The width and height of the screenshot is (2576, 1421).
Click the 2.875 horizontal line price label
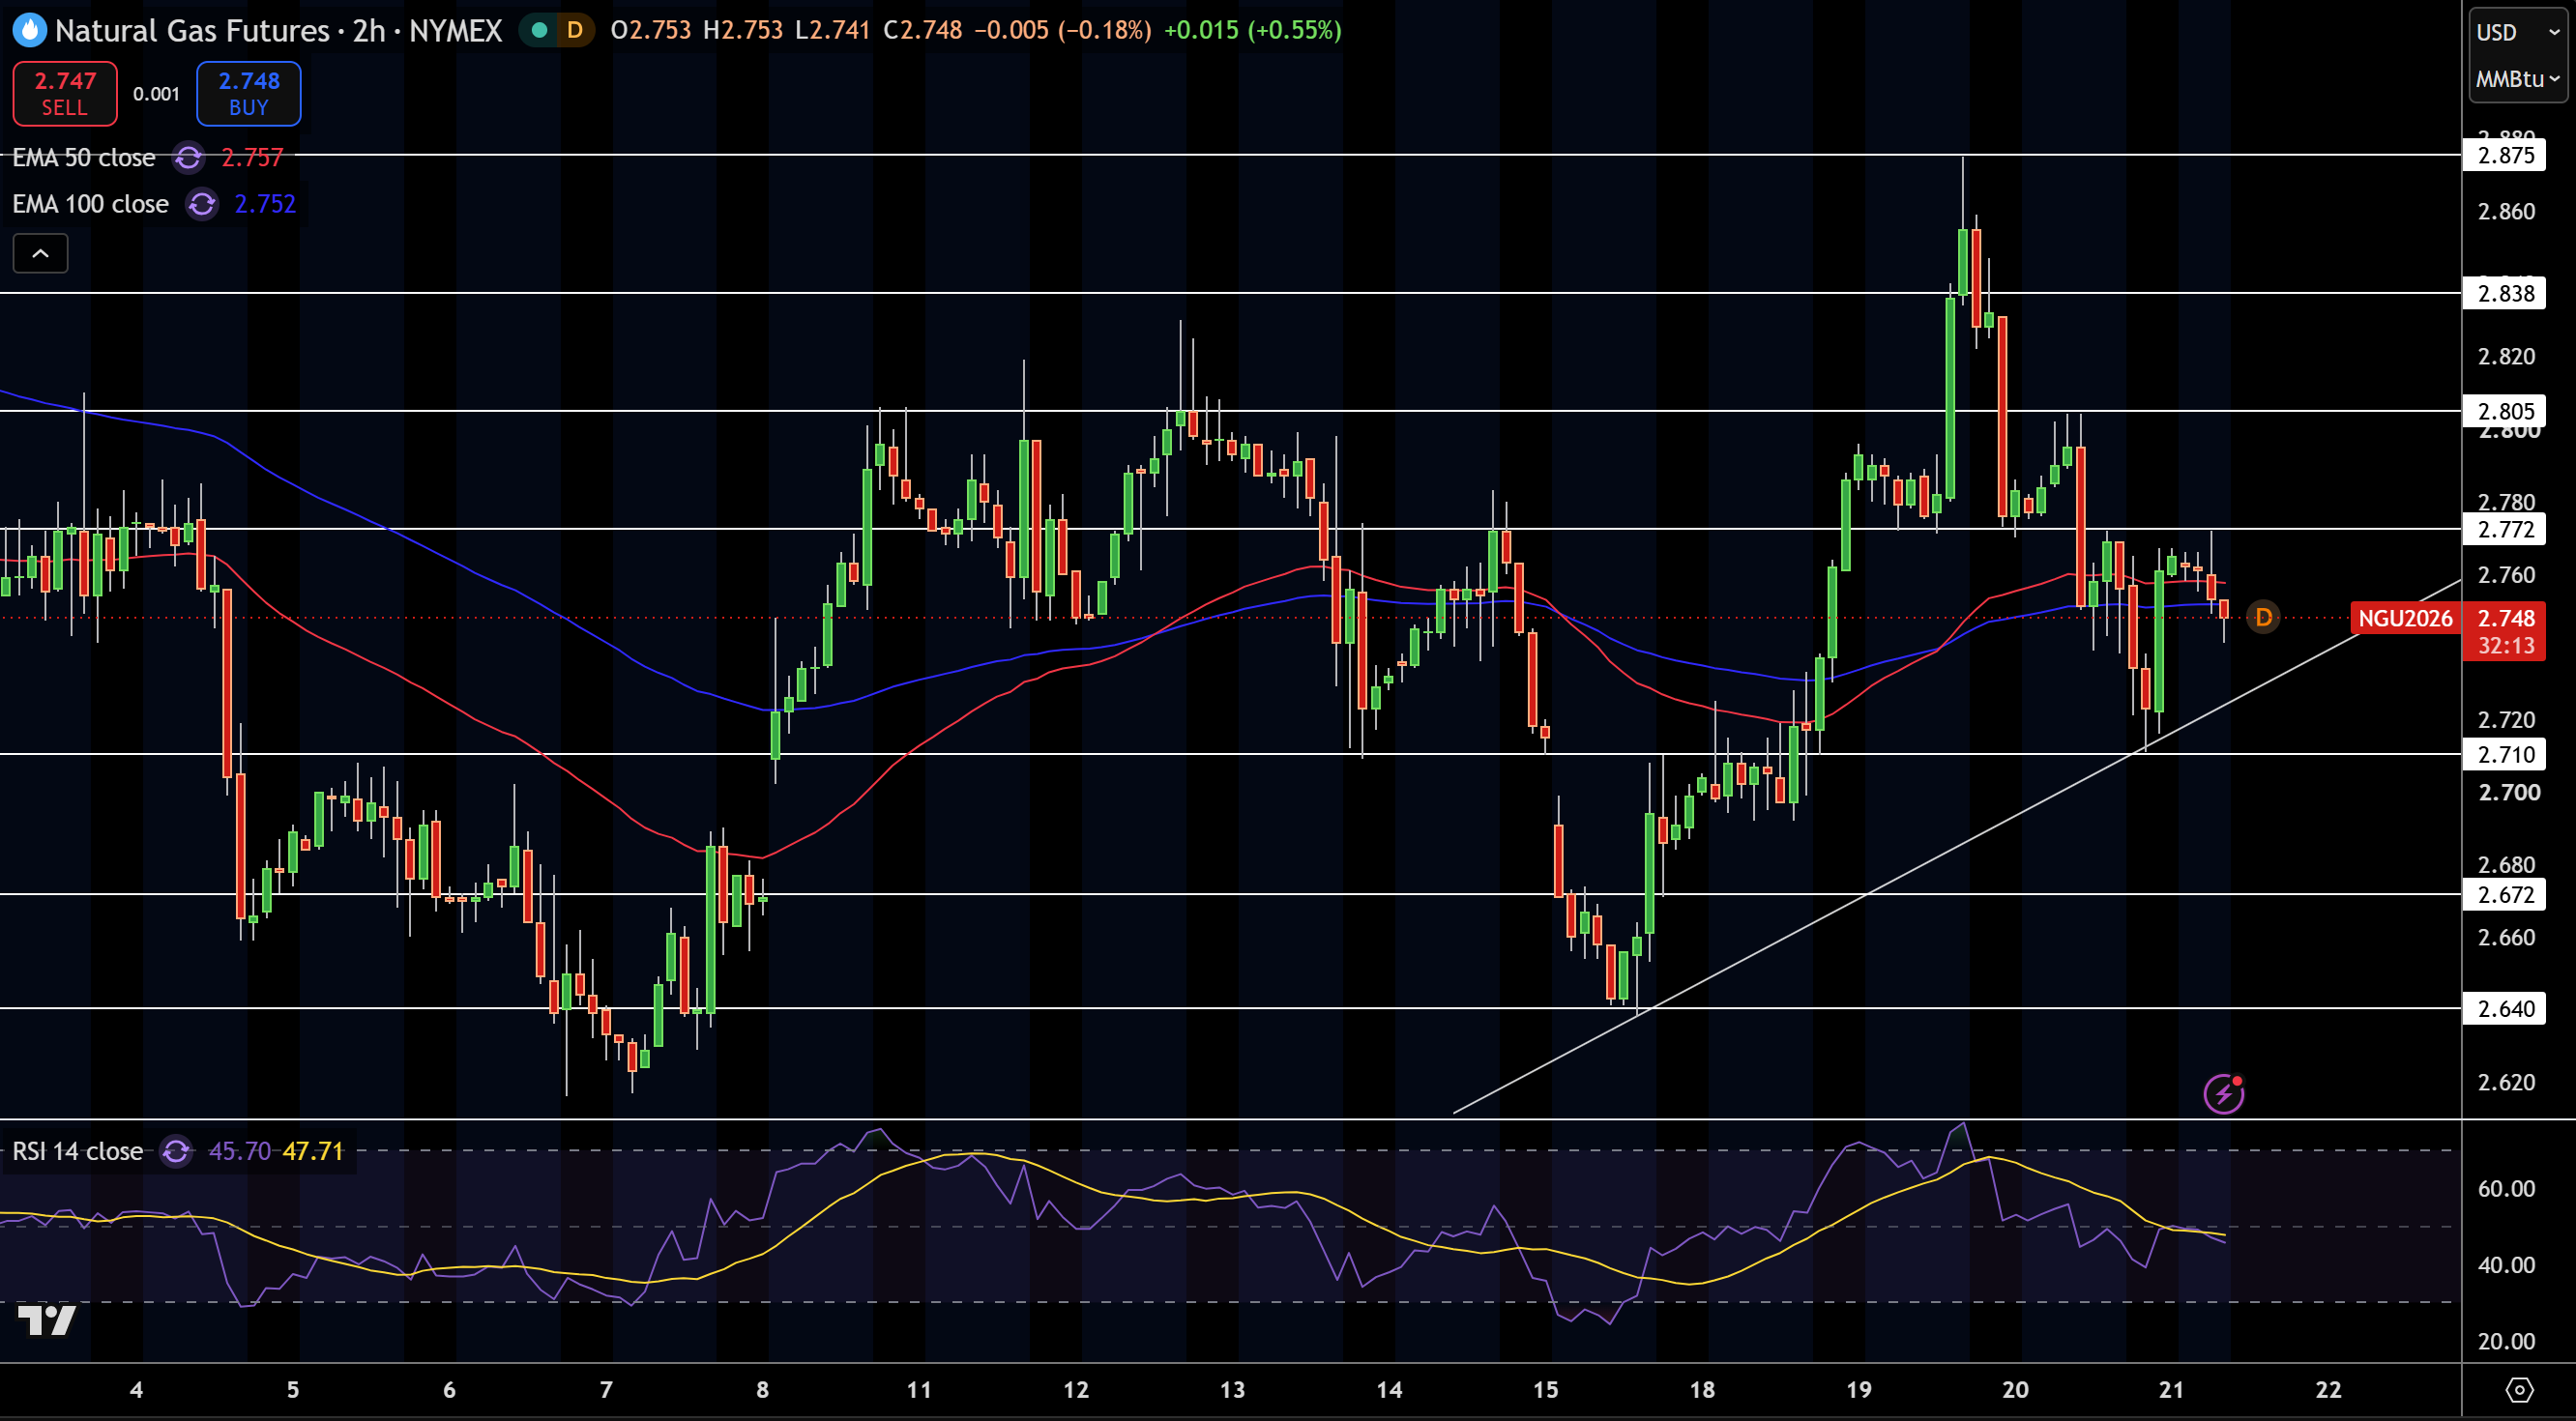(x=2504, y=155)
